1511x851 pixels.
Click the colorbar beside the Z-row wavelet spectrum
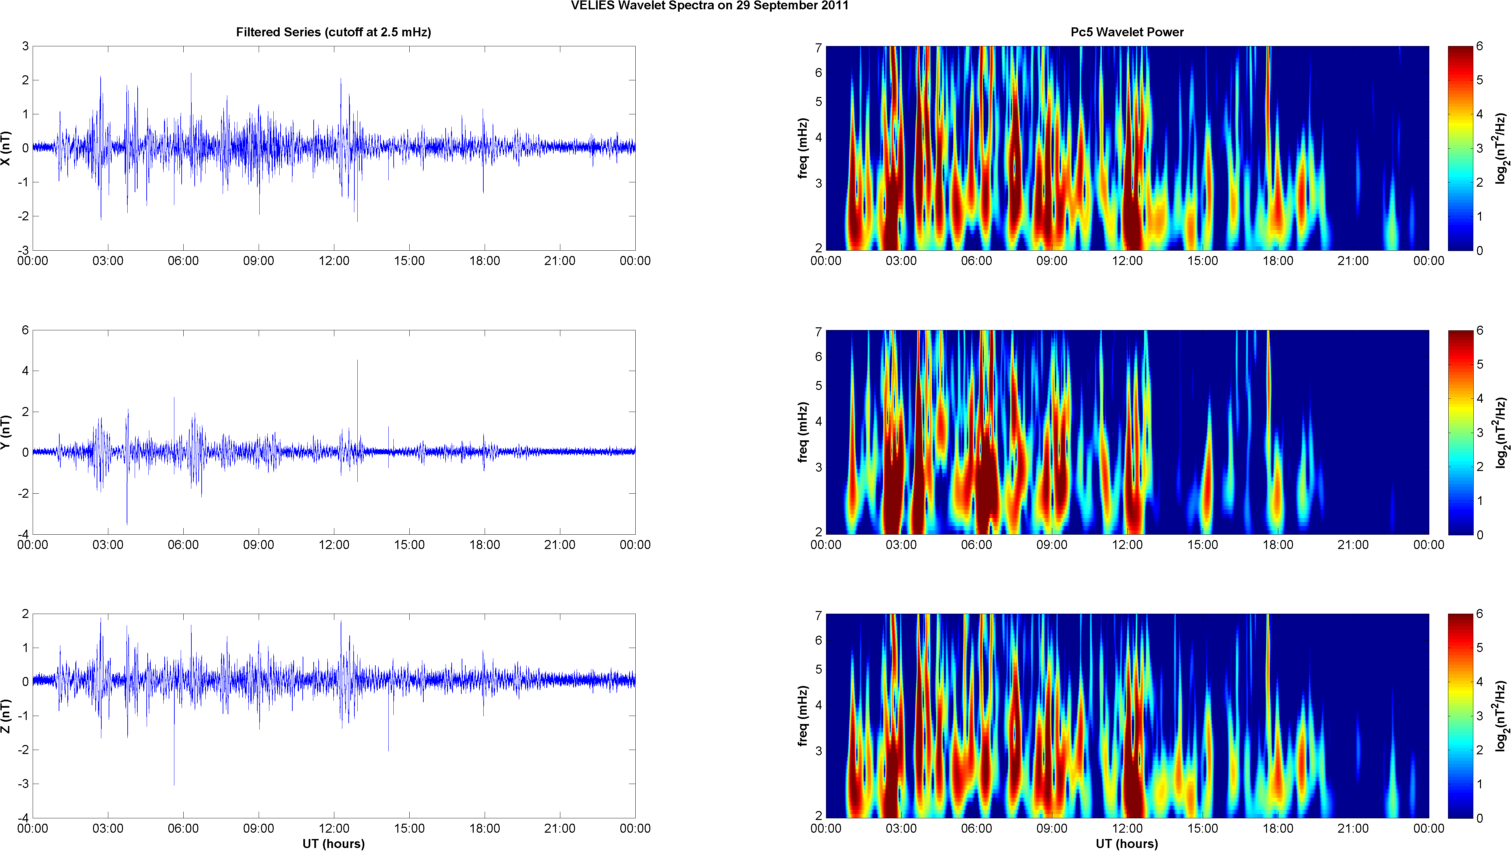click(x=1460, y=716)
